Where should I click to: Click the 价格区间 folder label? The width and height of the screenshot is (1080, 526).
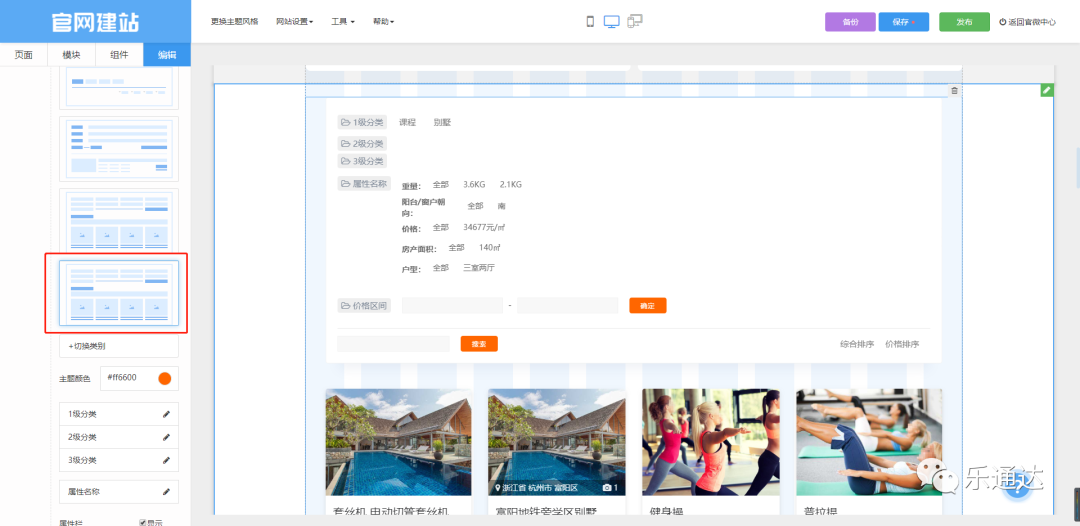point(364,306)
